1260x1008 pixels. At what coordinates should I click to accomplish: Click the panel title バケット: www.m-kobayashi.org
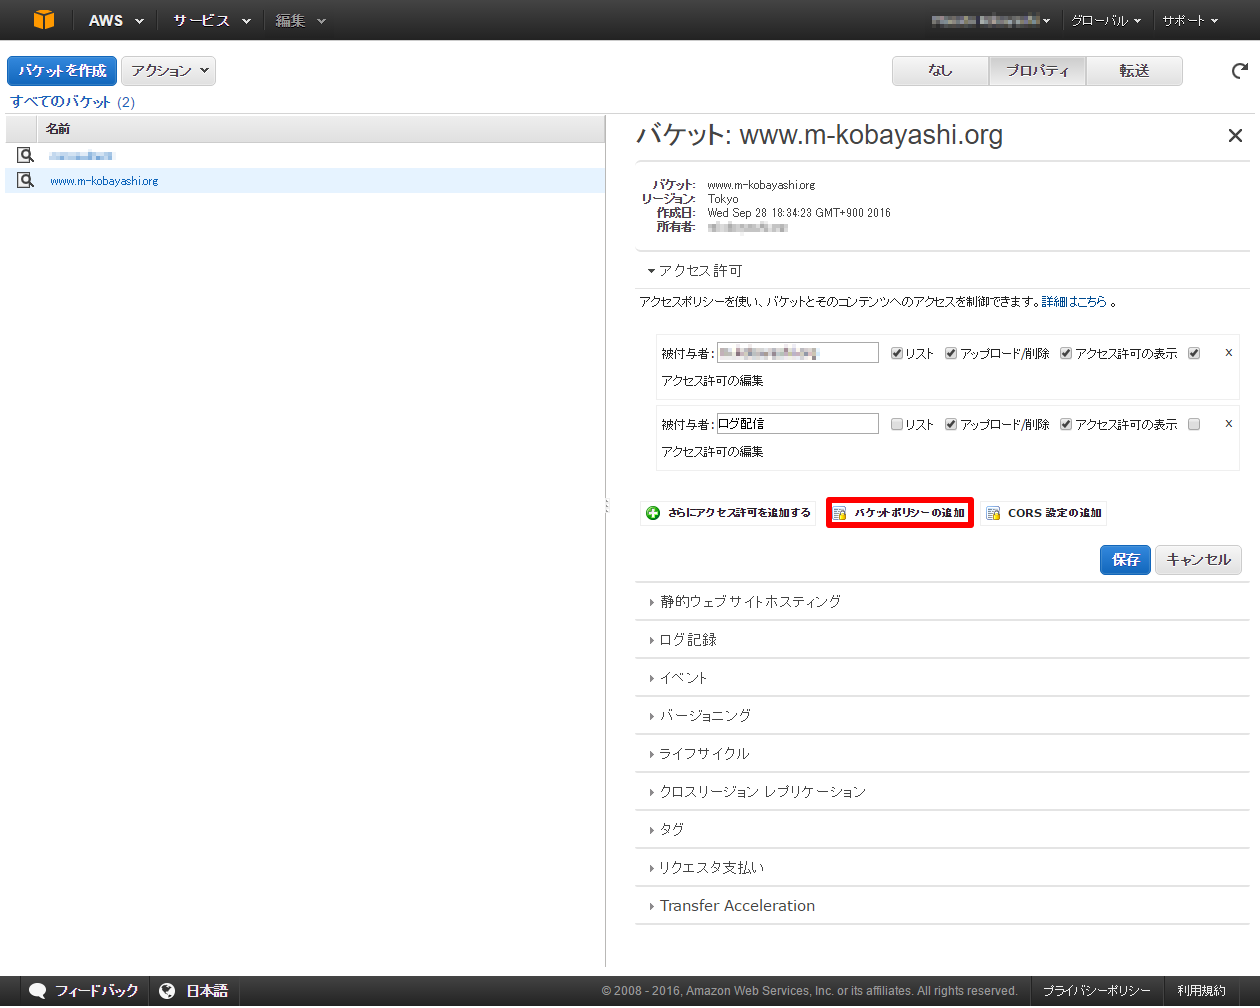coord(820,135)
